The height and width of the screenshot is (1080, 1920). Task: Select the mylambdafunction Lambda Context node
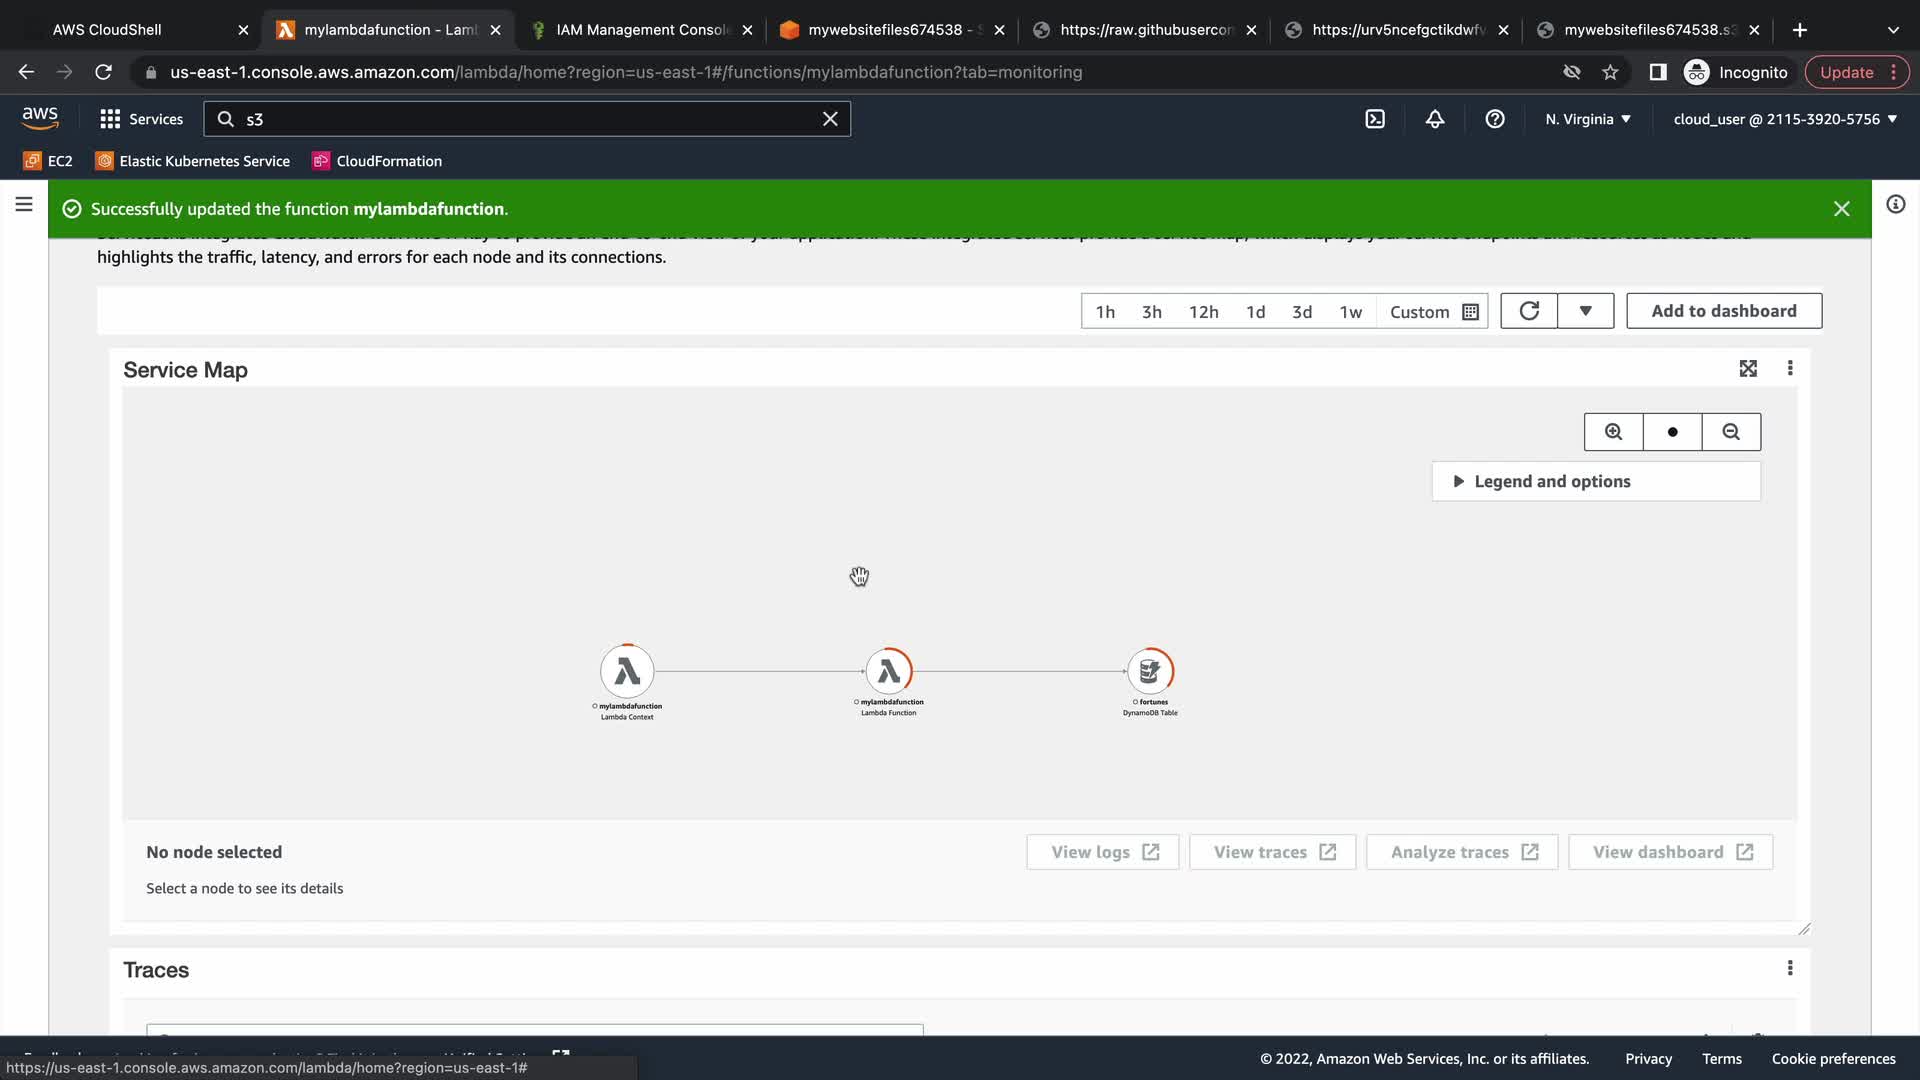coord(627,672)
